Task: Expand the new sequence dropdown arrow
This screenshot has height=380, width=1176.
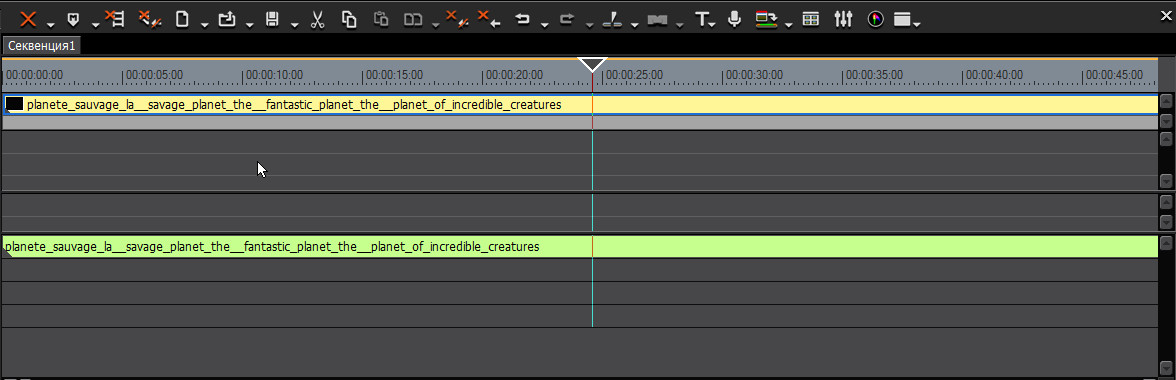Action: pos(204,25)
